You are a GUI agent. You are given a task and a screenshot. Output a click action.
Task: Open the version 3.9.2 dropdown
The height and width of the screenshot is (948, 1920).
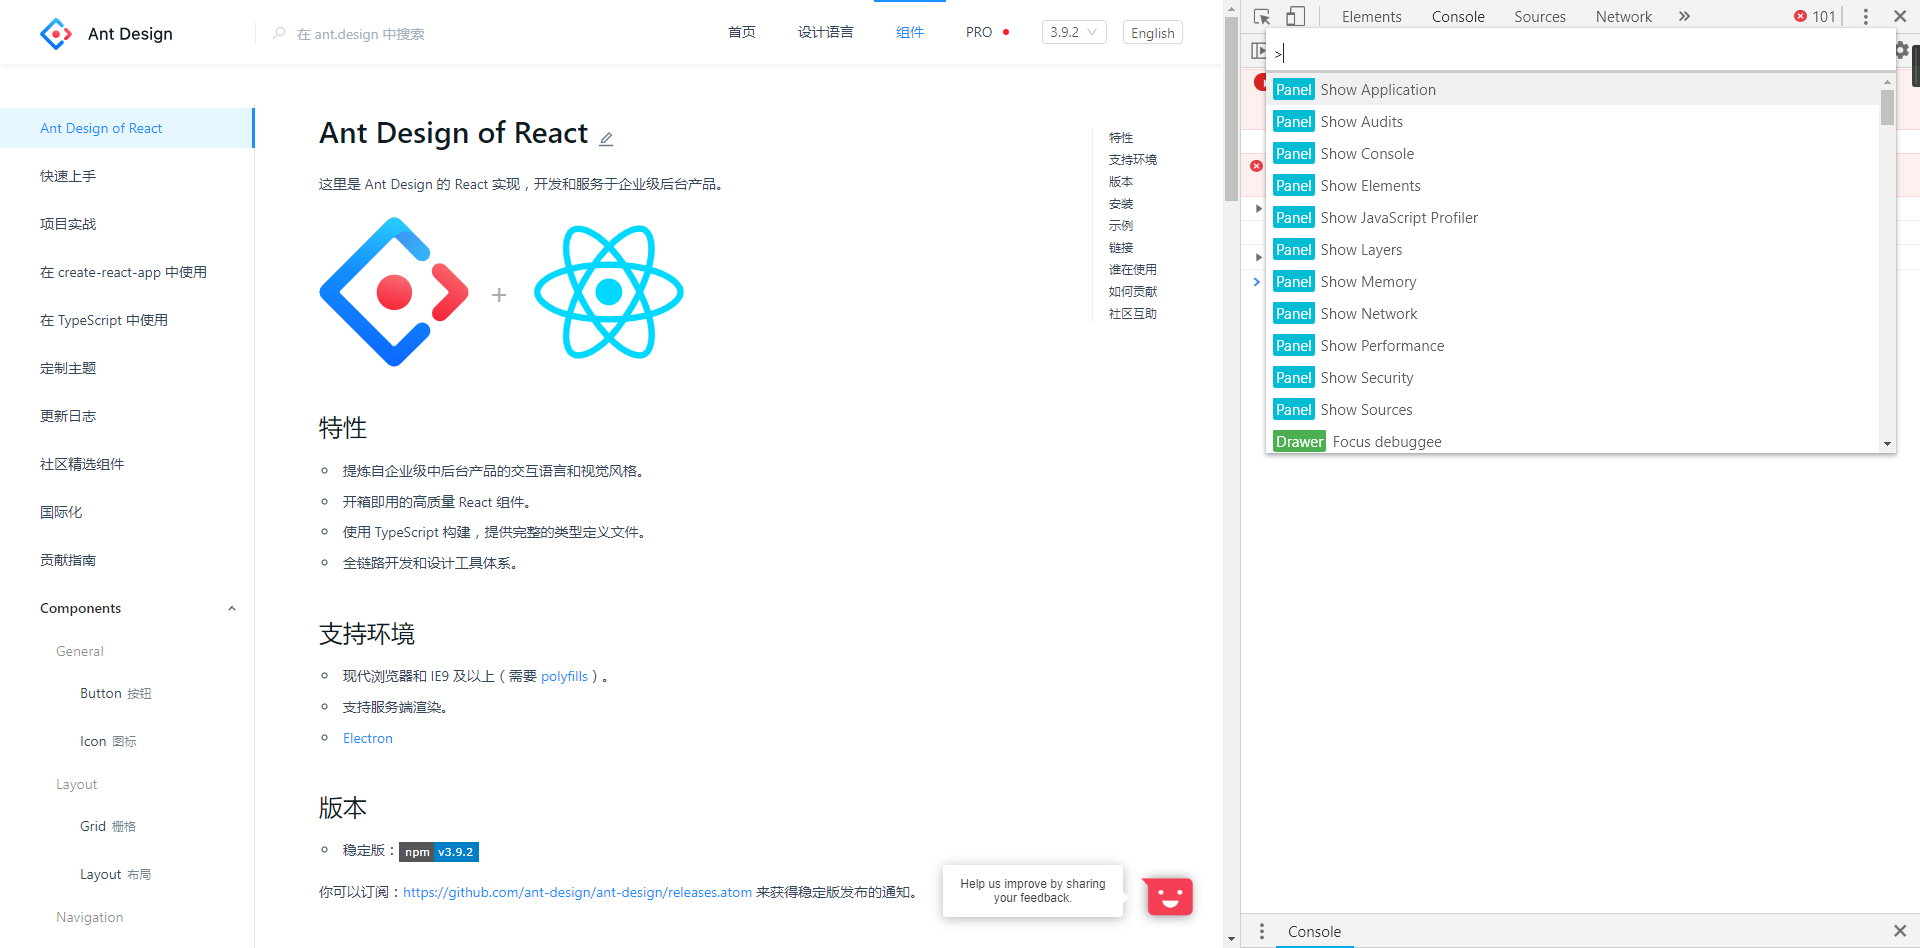click(x=1074, y=32)
